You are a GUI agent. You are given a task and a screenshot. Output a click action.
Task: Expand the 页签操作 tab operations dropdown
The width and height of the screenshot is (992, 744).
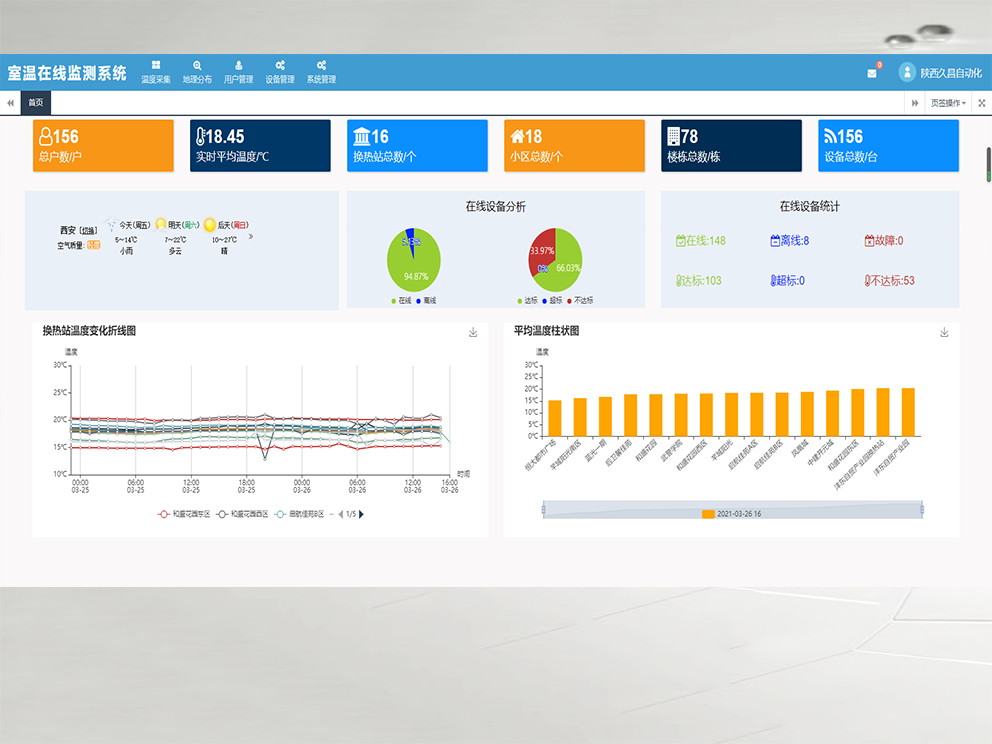coord(948,102)
